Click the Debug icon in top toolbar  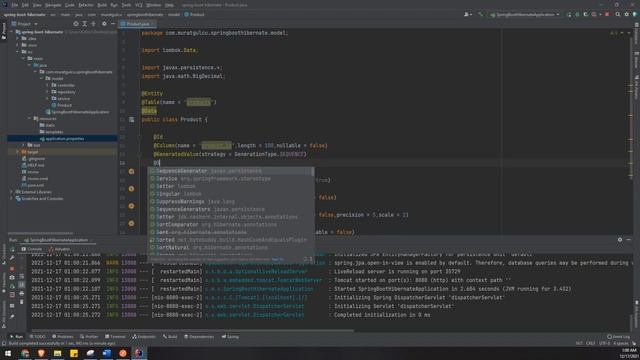(578, 14)
